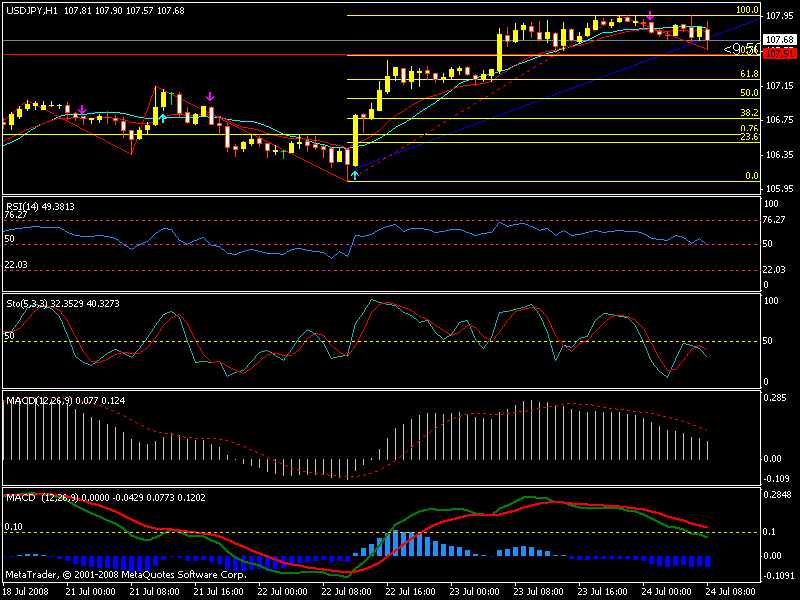
Task: Click 21 Jul 16:00 on the time axis
Action: click(x=218, y=592)
